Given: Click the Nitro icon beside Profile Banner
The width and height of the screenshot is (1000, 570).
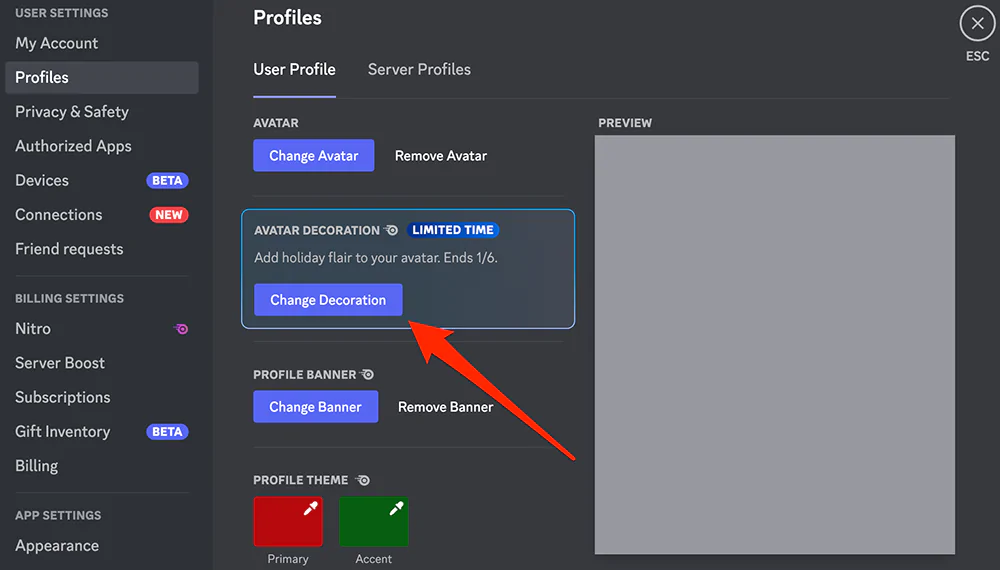Looking at the screenshot, I should (x=367, y=374).
